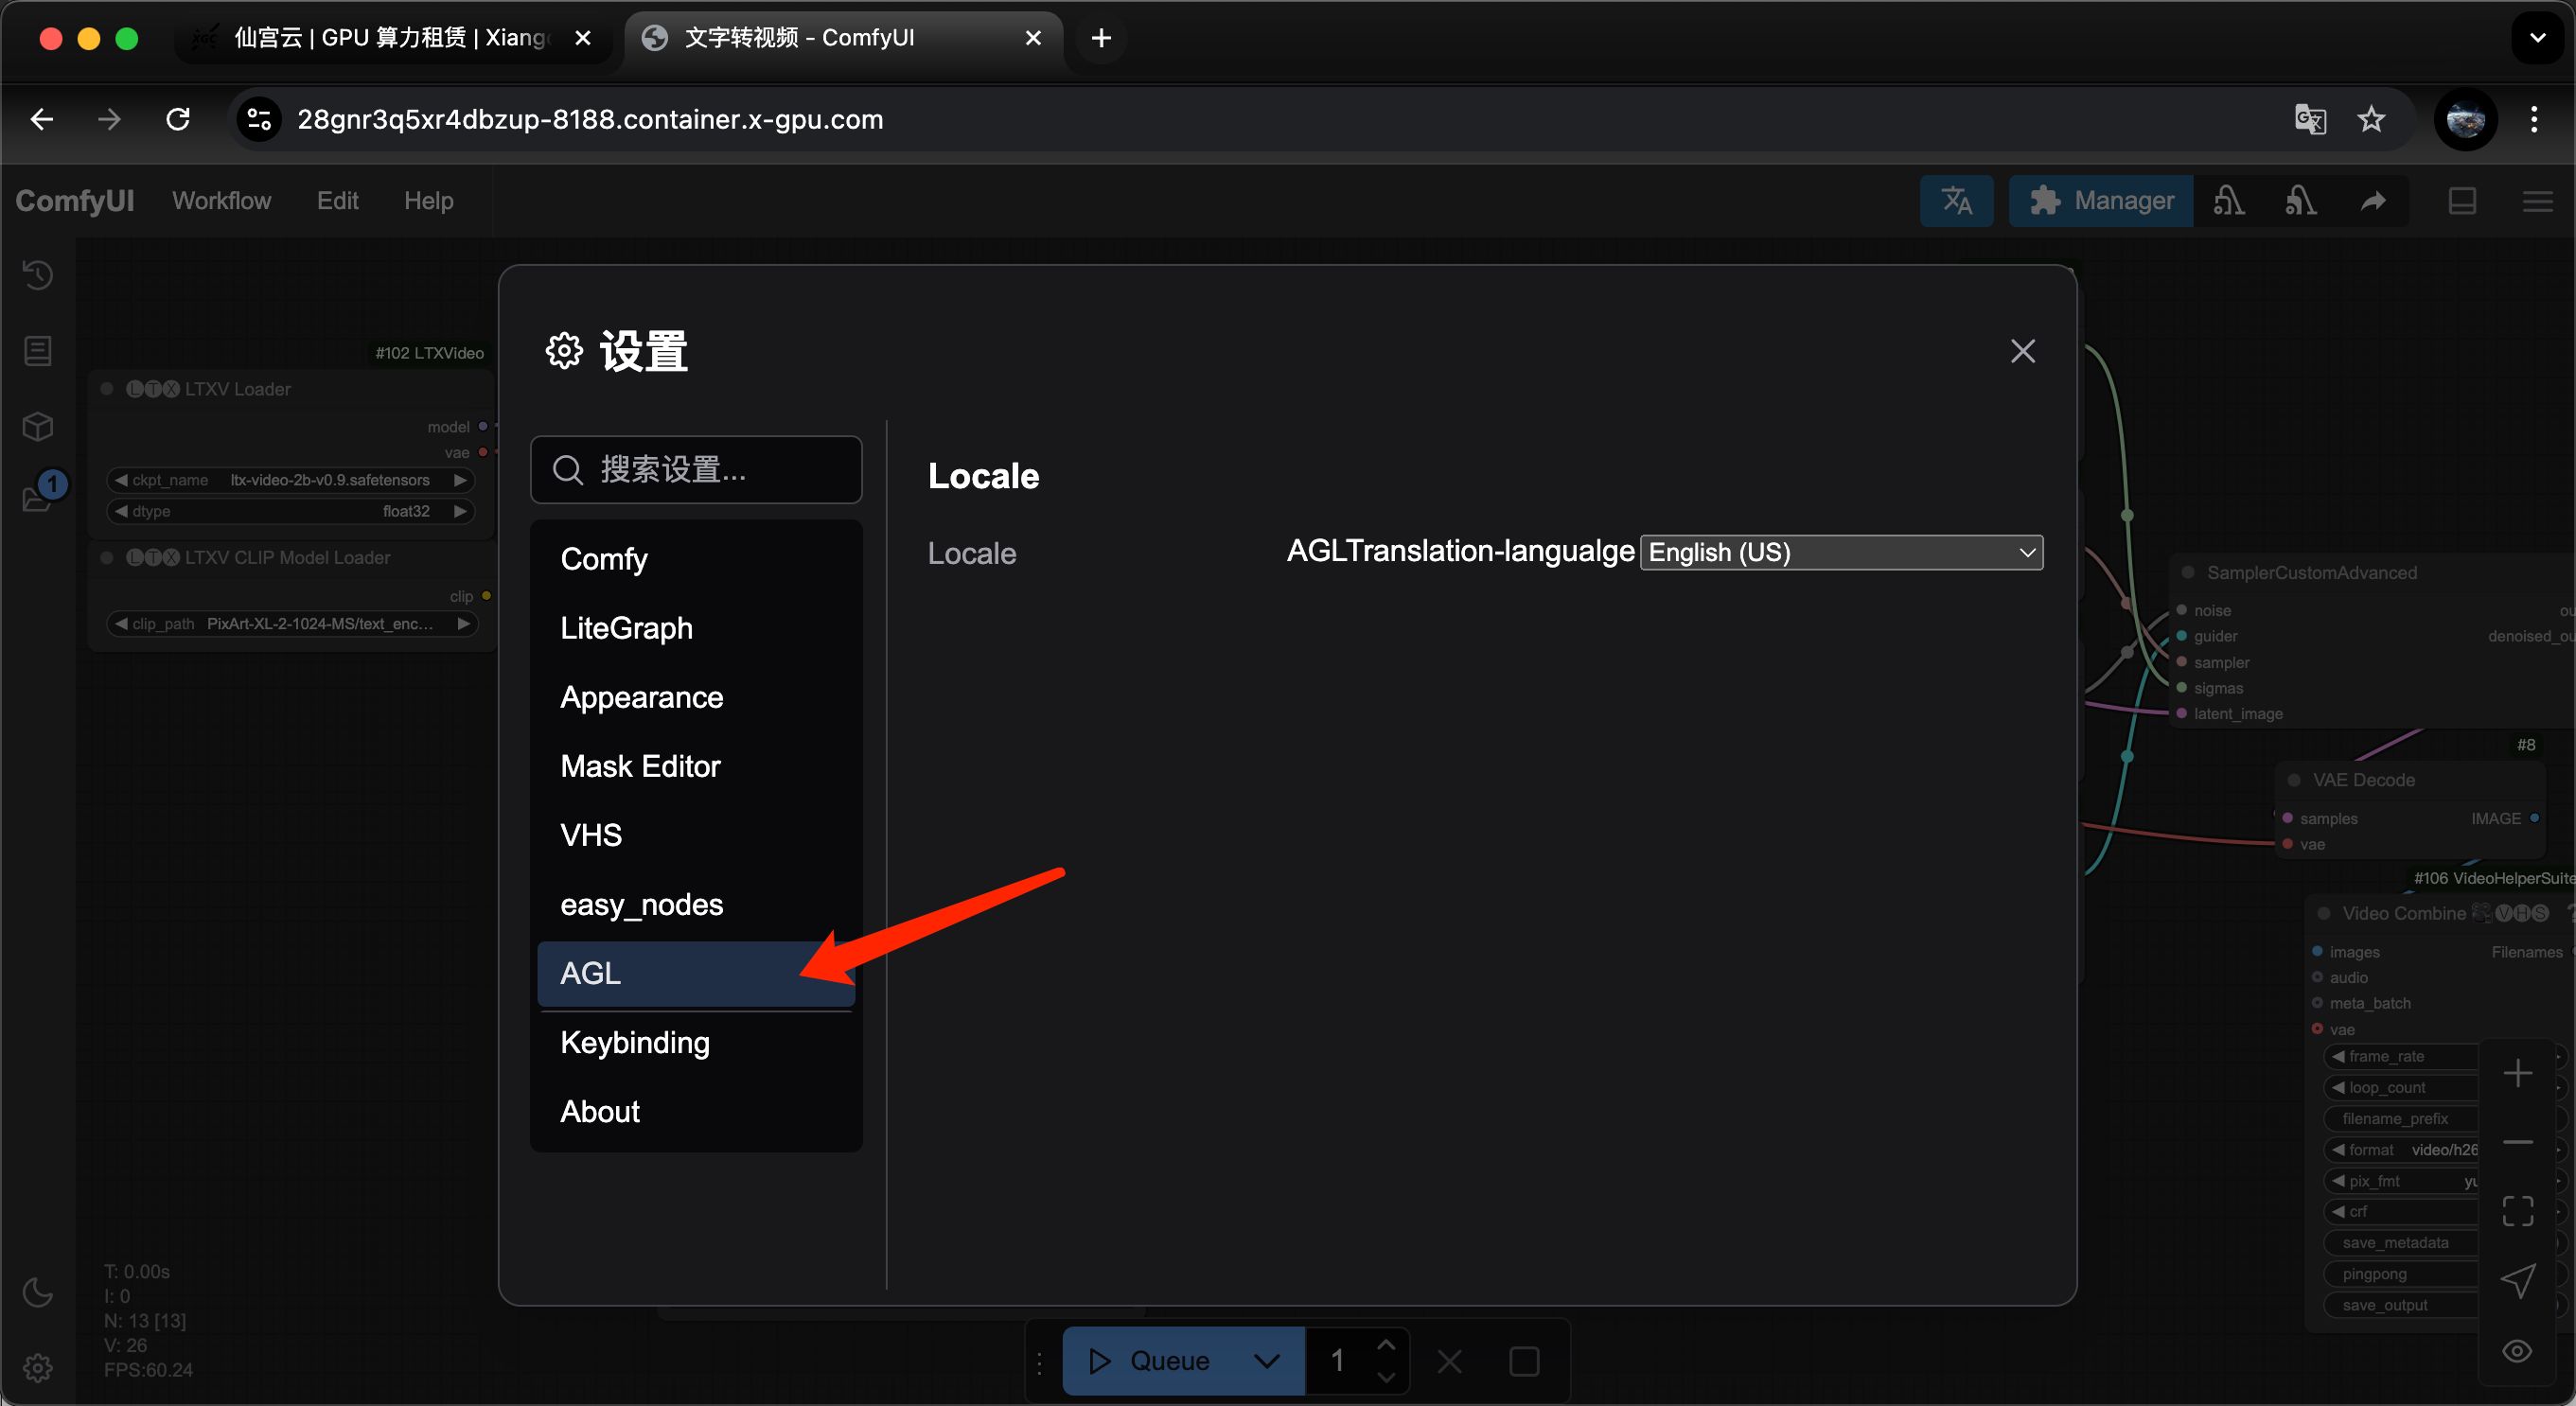Select the easy_nodes settings category
Viewport: 2576px width, 1406px height.
tap(696, 904)
